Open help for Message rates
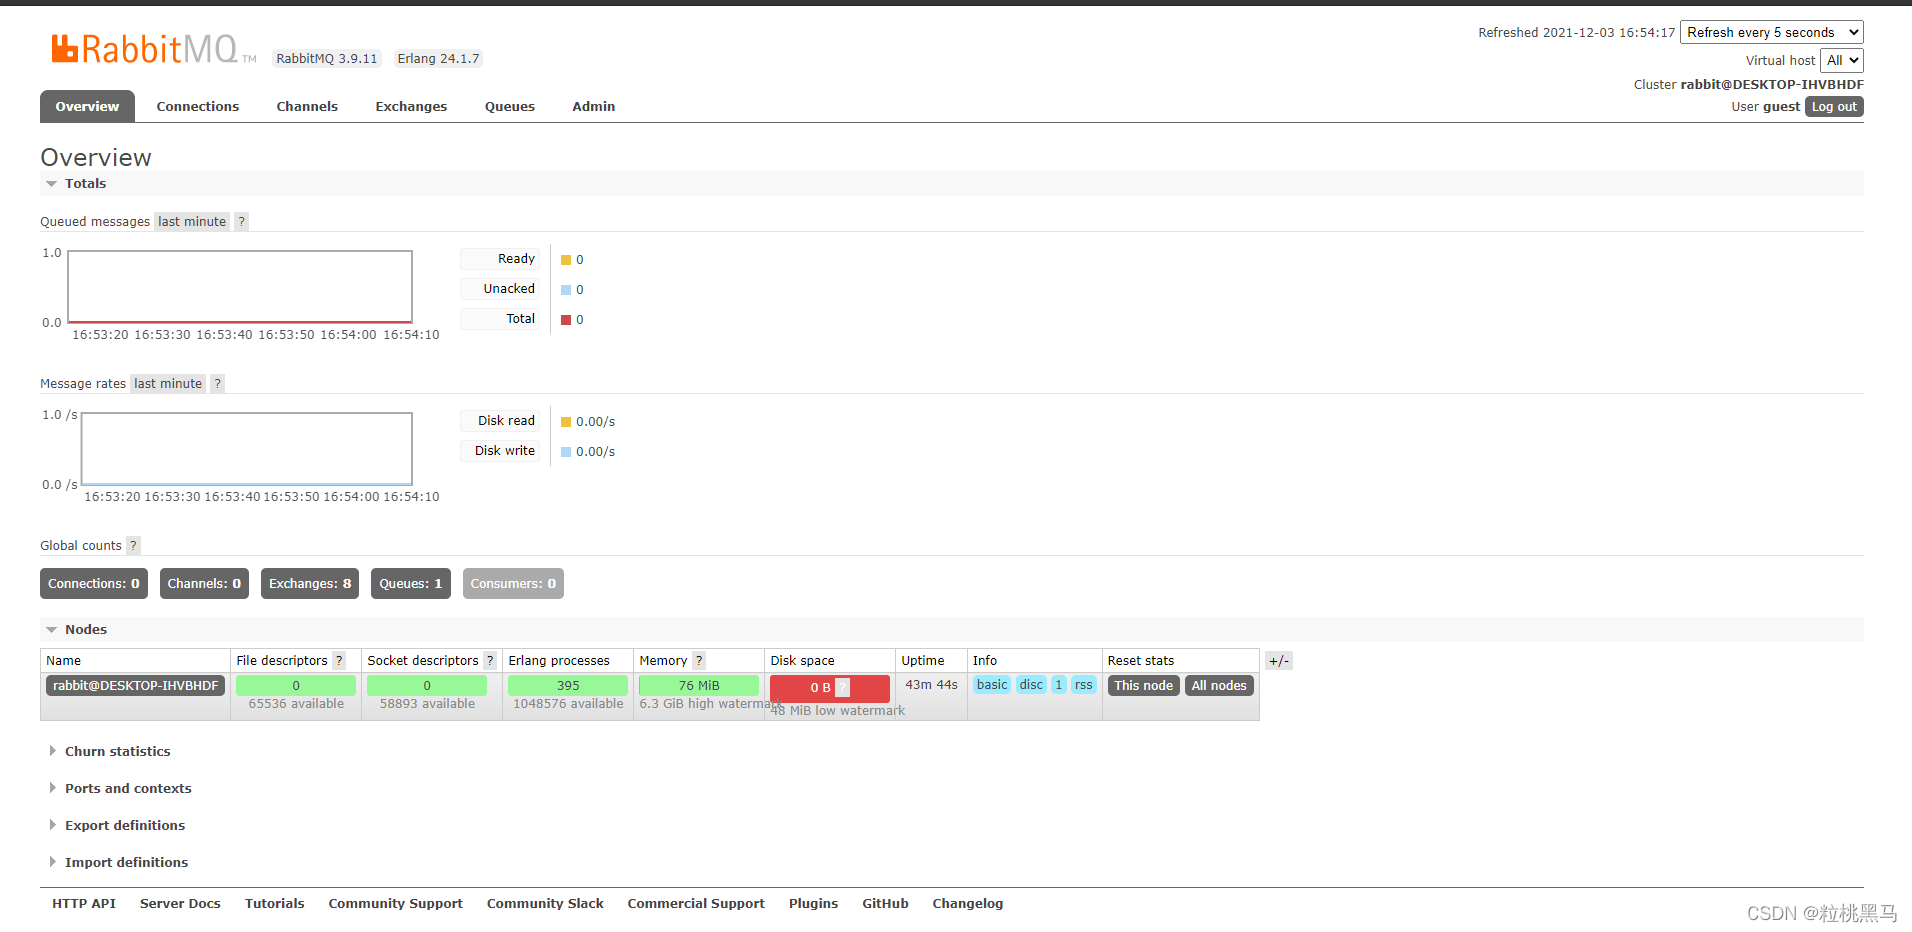 pos(217,384)
